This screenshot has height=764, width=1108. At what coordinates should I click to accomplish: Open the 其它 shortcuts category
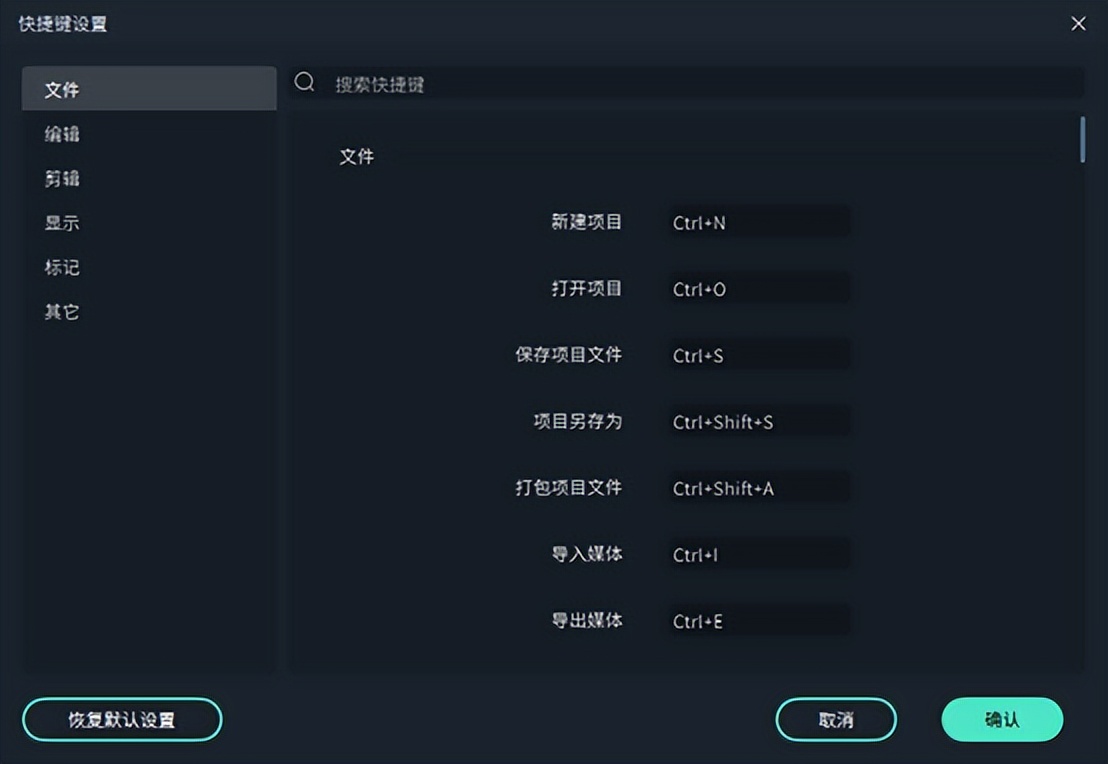tap(62, 312)
